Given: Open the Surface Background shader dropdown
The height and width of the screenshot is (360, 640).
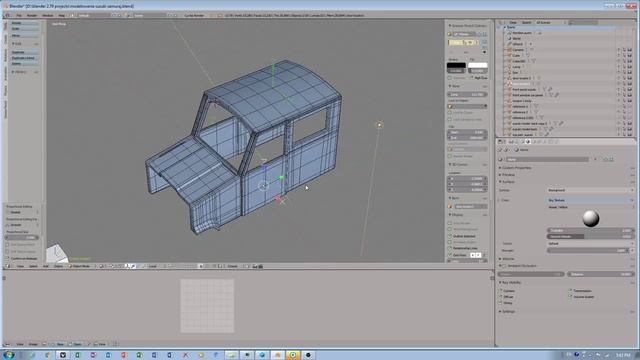Looking at the screenshot, I should click(x=591, y=190).
